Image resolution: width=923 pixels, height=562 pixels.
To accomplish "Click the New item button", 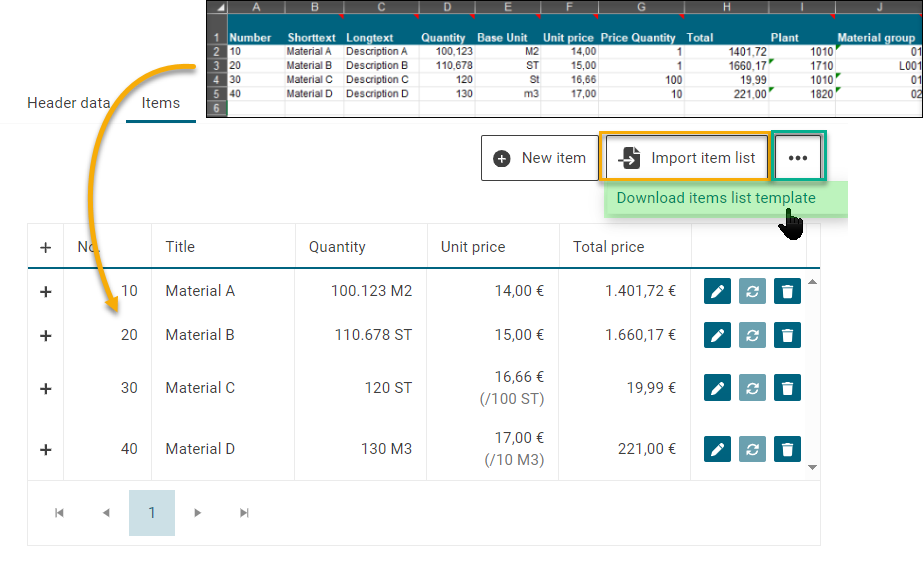I will [540, 158].
